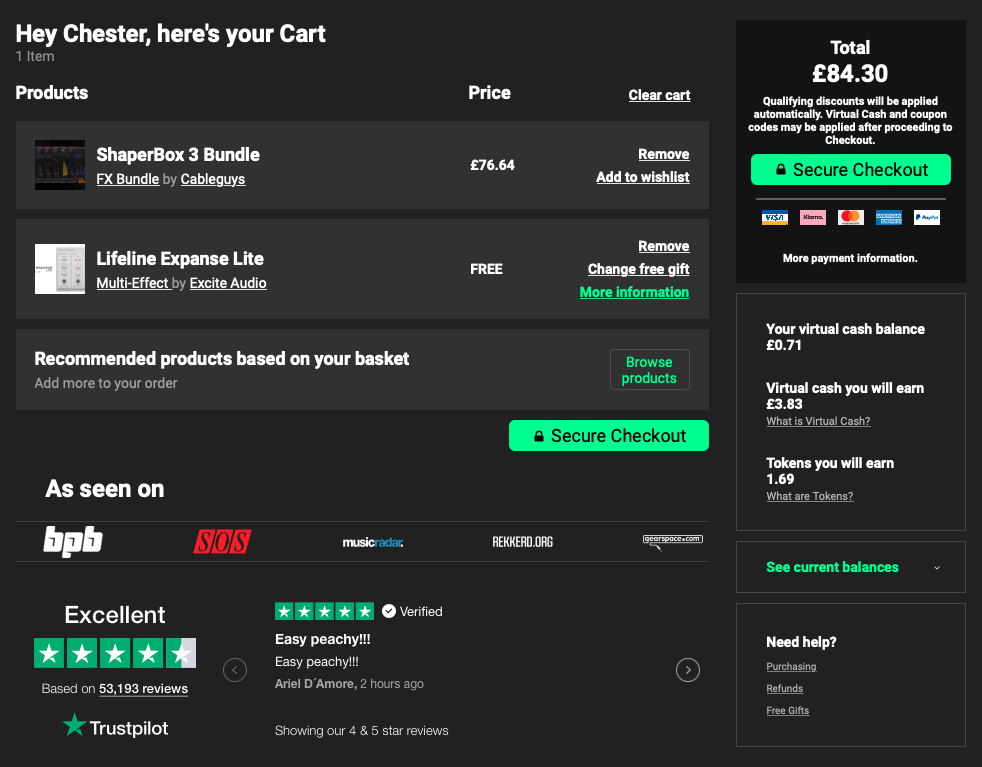
Task: Open More information for the free gift
Action: tap(634, 292)
